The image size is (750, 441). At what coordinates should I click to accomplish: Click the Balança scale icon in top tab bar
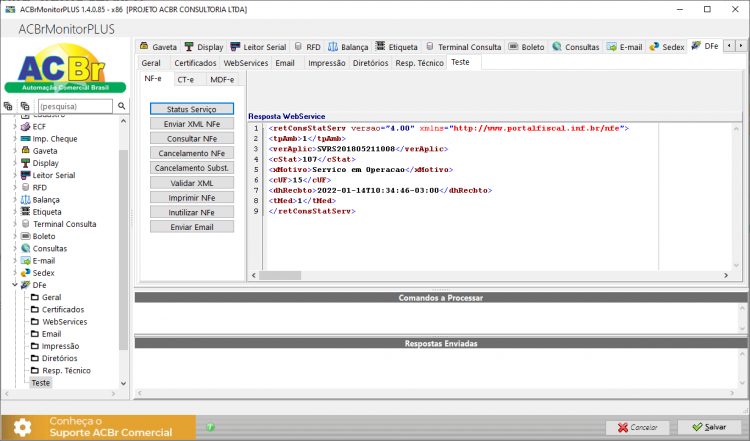pos(333,46)
